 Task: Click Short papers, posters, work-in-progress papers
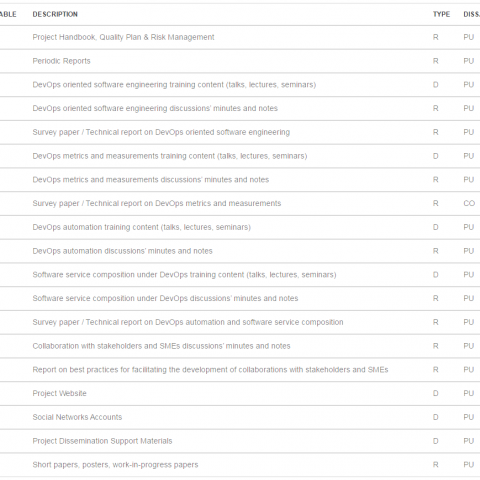[115, 465]
